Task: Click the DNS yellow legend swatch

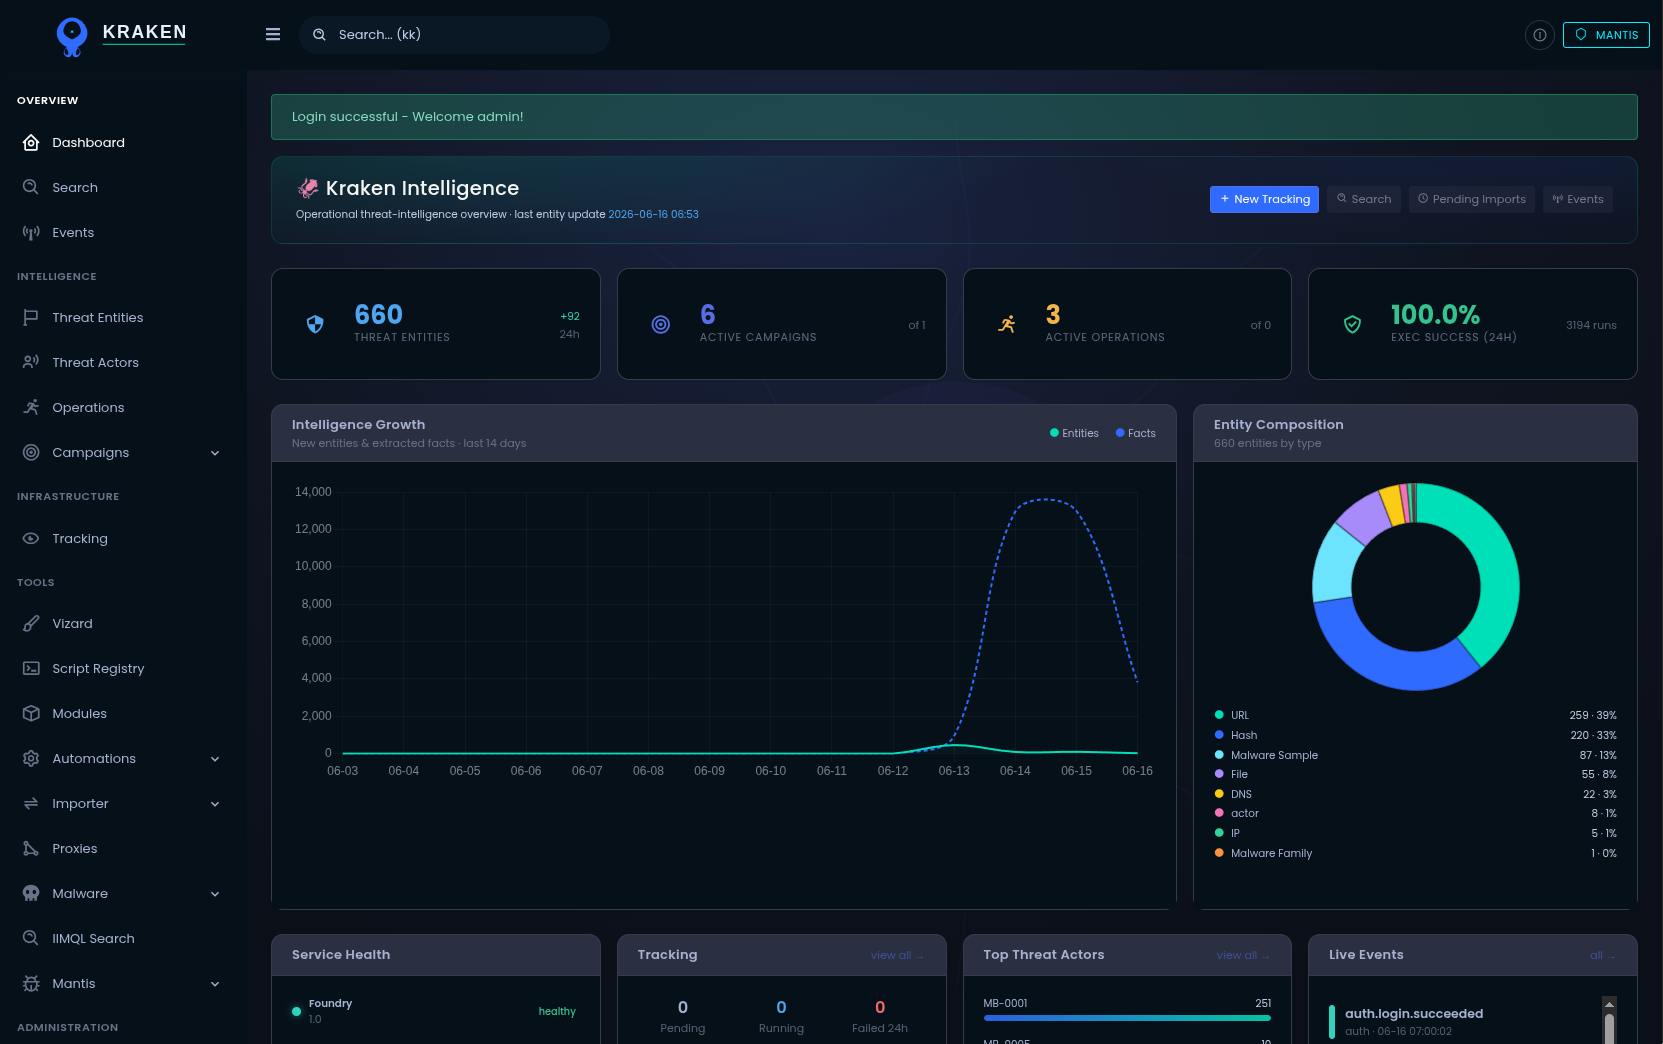Action: pyautogui.click(x=1219, y=794)
